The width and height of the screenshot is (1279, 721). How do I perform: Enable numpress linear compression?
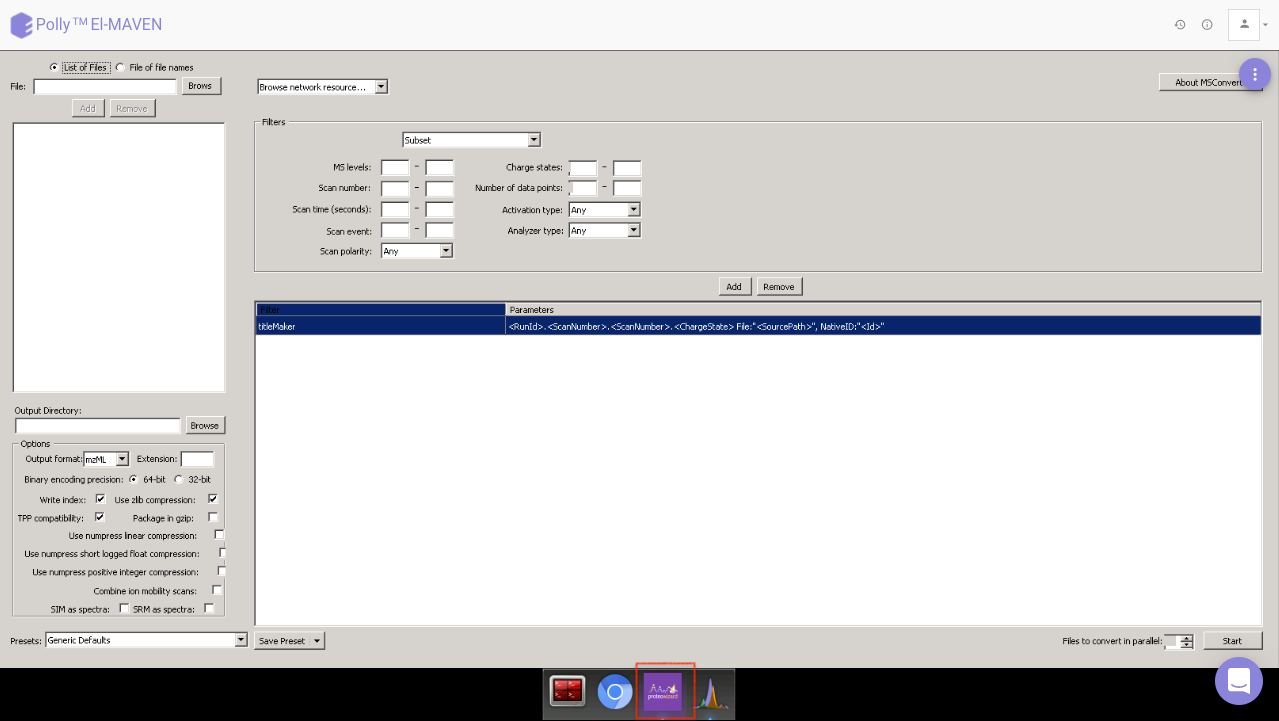pyautogui.click(x=219, y=535)
